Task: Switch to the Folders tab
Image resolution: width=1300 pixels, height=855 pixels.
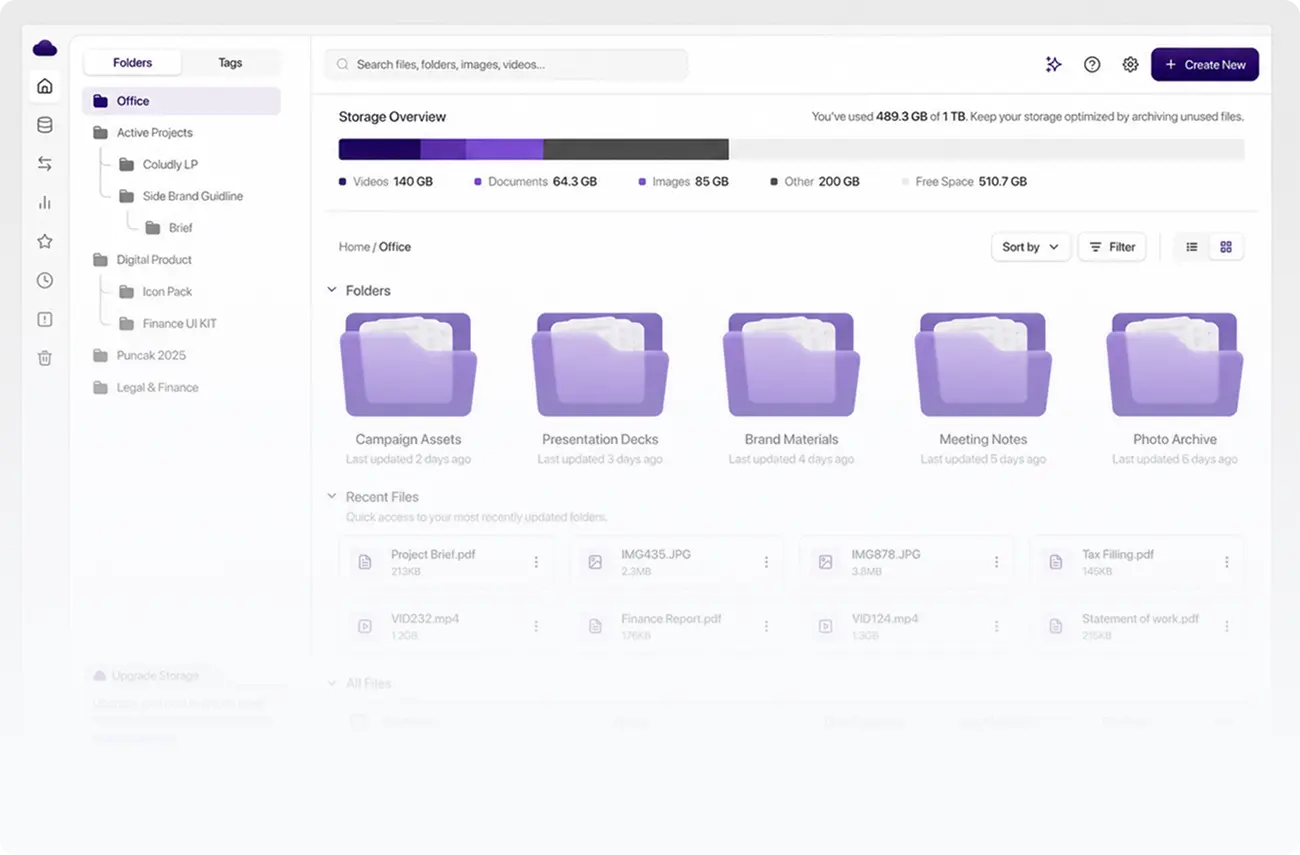Action: pyautogui.click(x=132, y=62)
